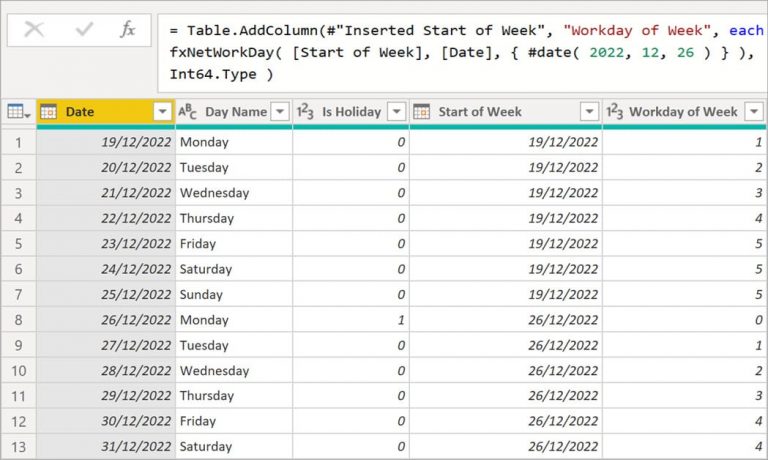The image size is (768, 460).
Task: Click Day Name cell Monday in row 8
Action: (x=234, y=320)
